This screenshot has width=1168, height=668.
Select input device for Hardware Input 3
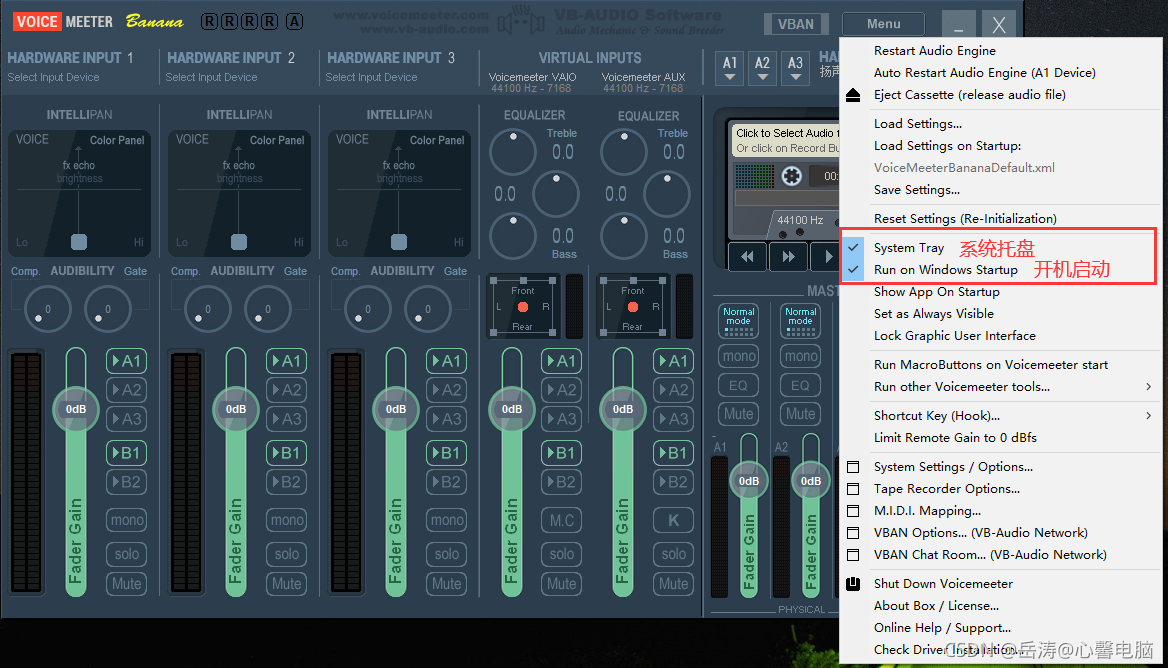pos(372,77)
